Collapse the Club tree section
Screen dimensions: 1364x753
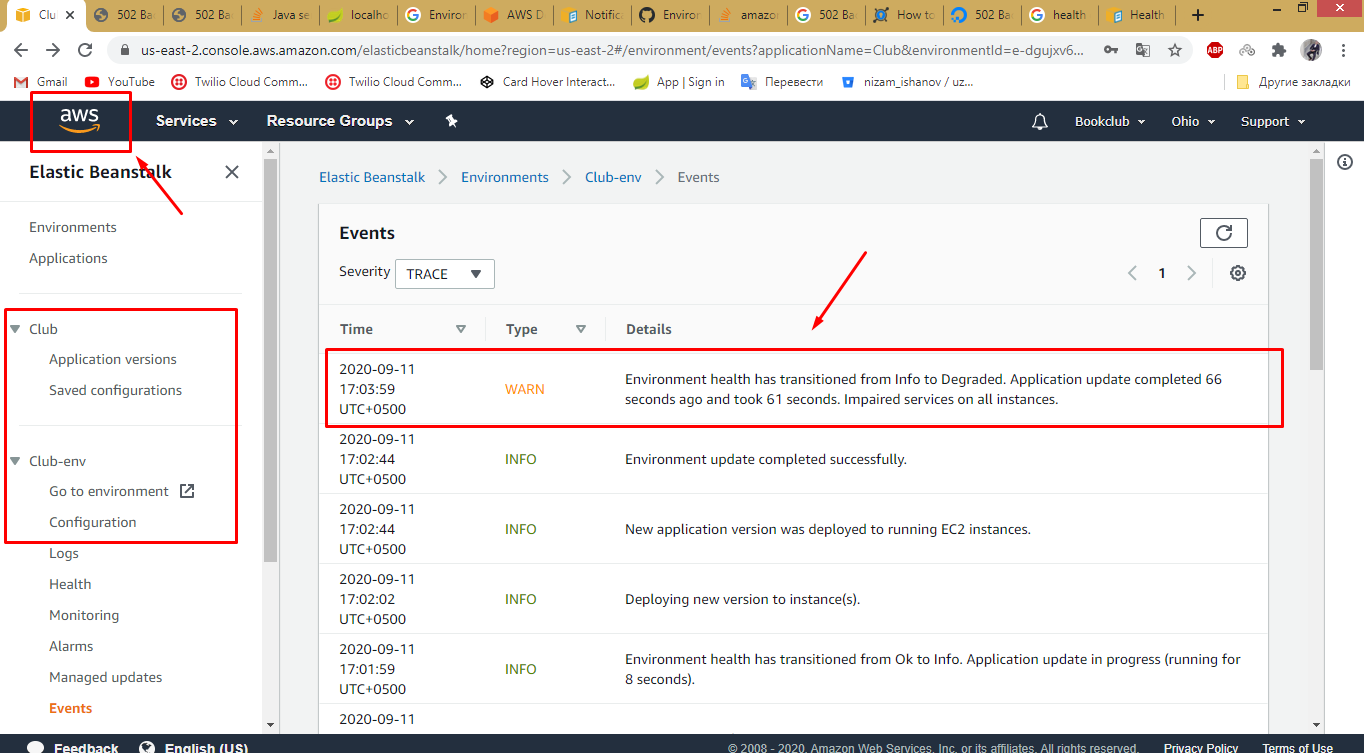coord(15,329)
